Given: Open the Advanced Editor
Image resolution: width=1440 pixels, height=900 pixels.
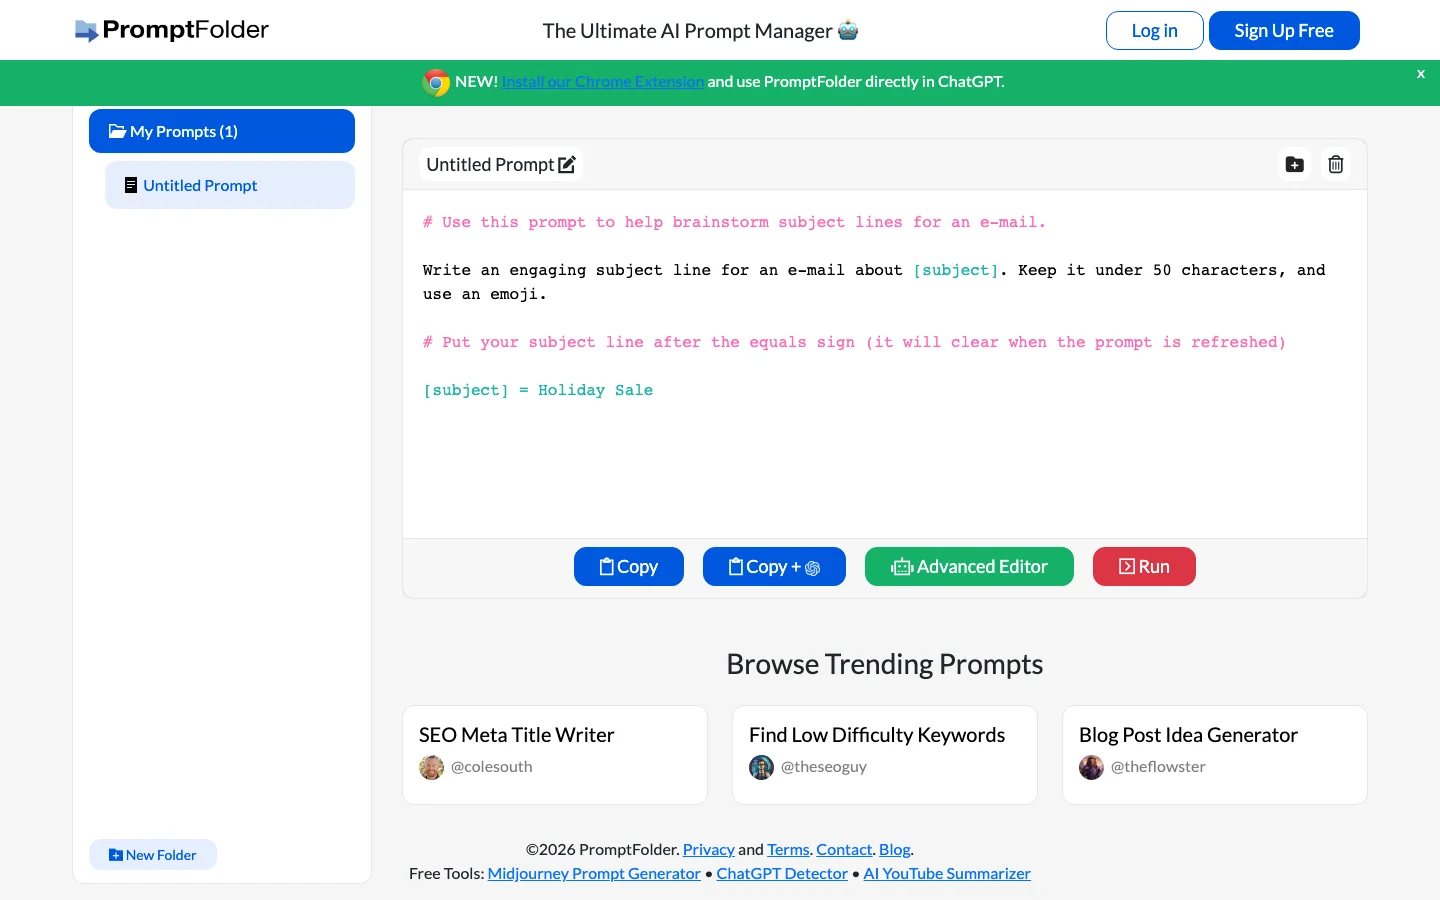Looking at the screenshot, I should click(969, 566).
